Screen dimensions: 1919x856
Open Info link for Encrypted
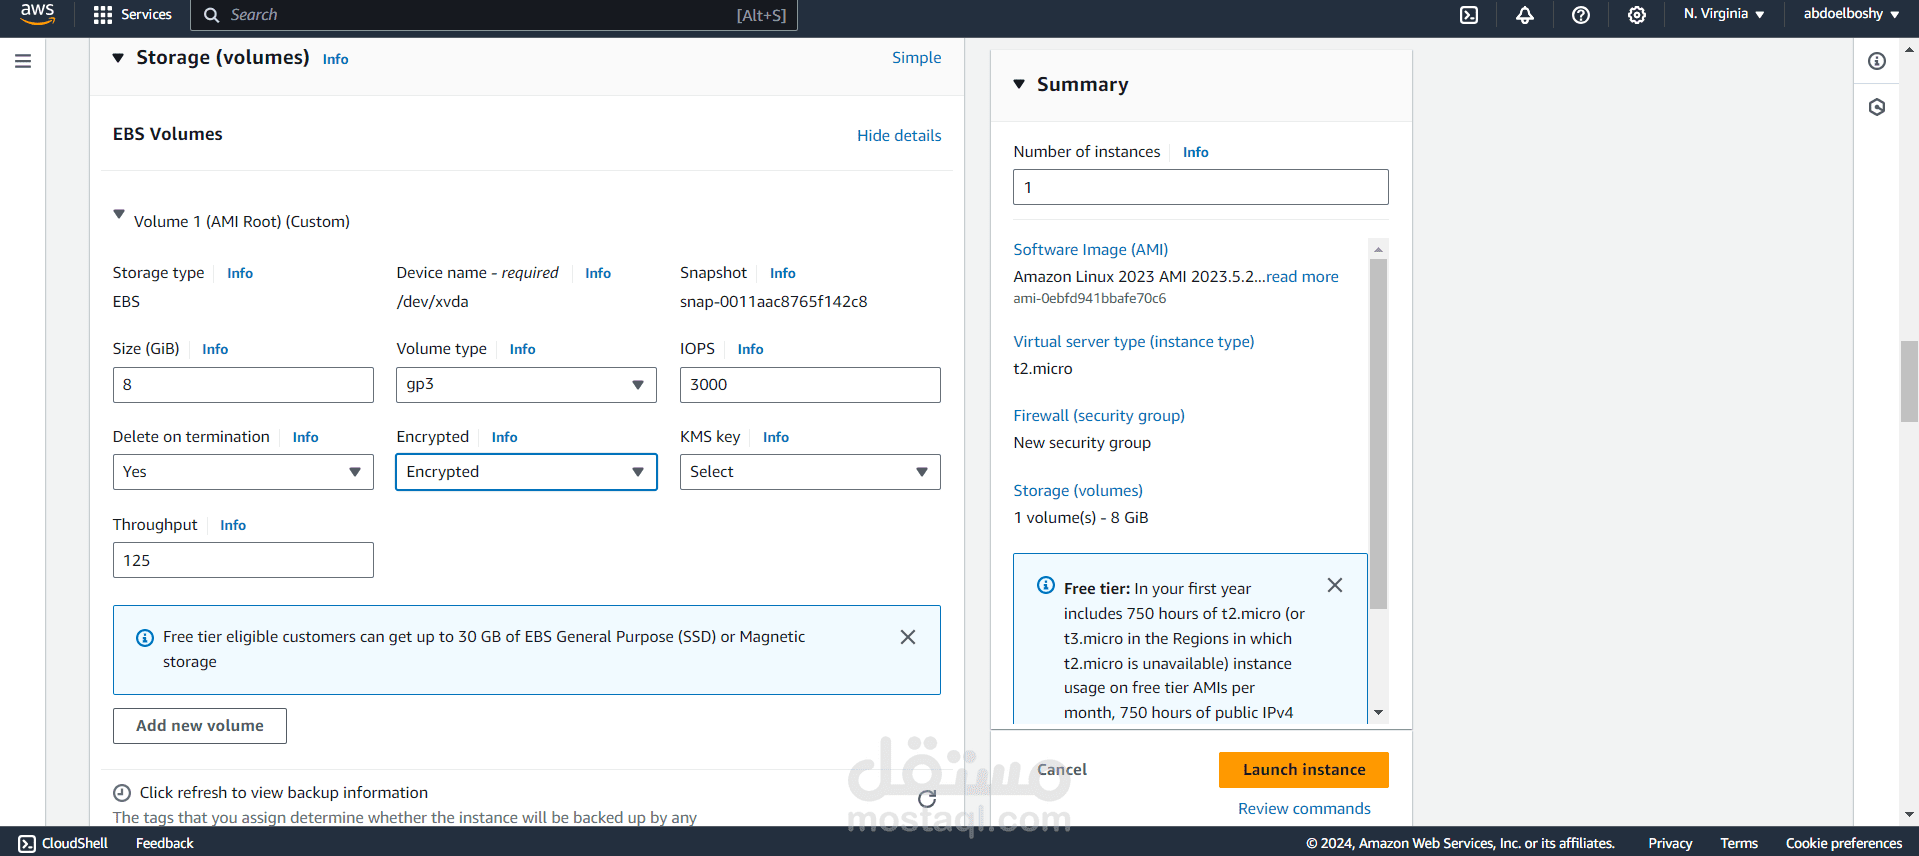pyautogui.click(x=504, y=437)
